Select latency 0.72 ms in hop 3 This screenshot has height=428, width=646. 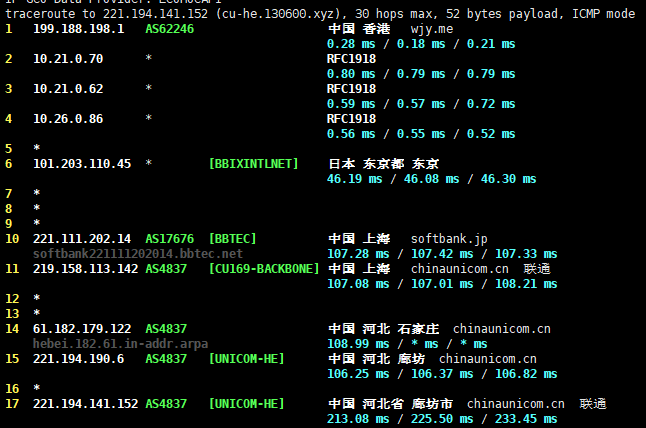click(491, 104)
